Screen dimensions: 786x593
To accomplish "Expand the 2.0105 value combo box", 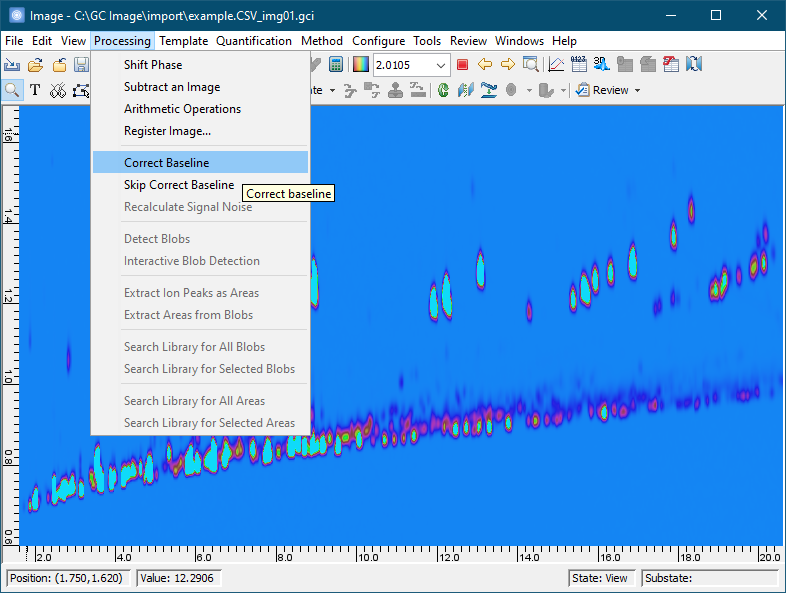I will pyautogui.click(x=441, y=65).
